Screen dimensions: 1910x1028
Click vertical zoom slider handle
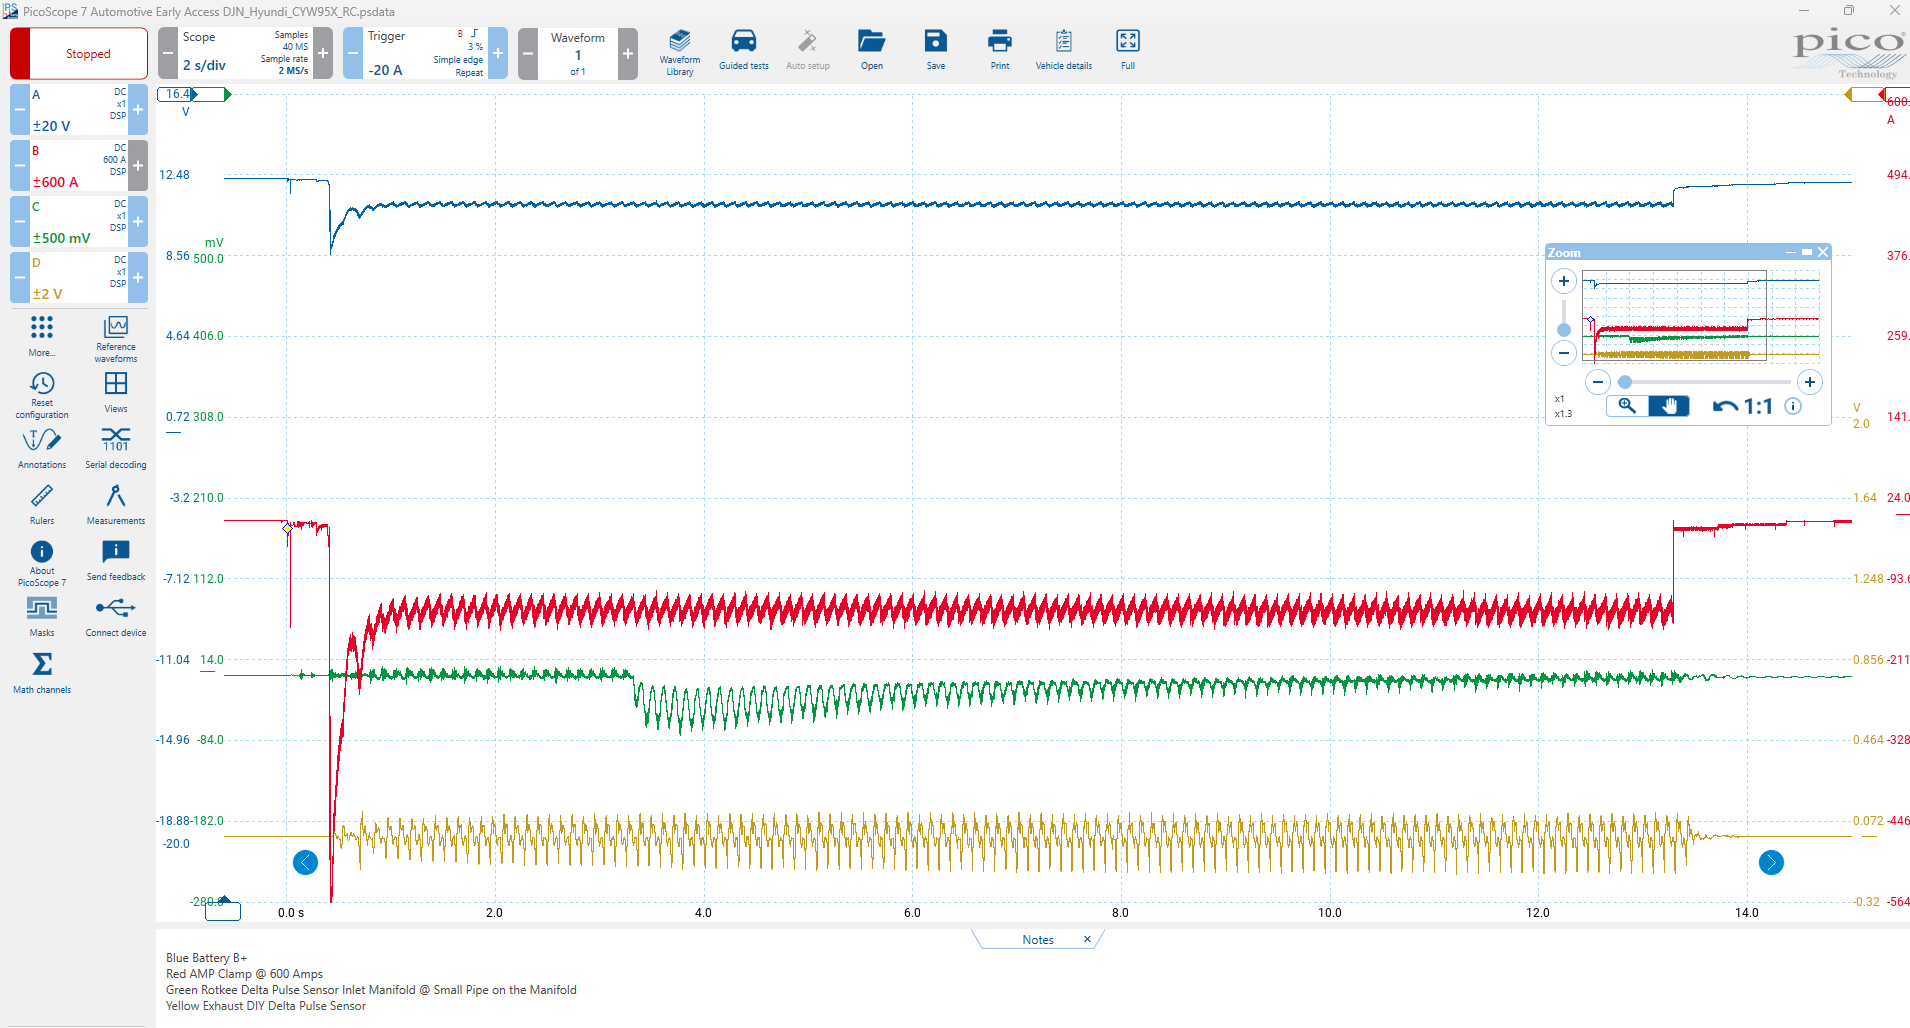pyautogui.click(x=1564, y=330)
